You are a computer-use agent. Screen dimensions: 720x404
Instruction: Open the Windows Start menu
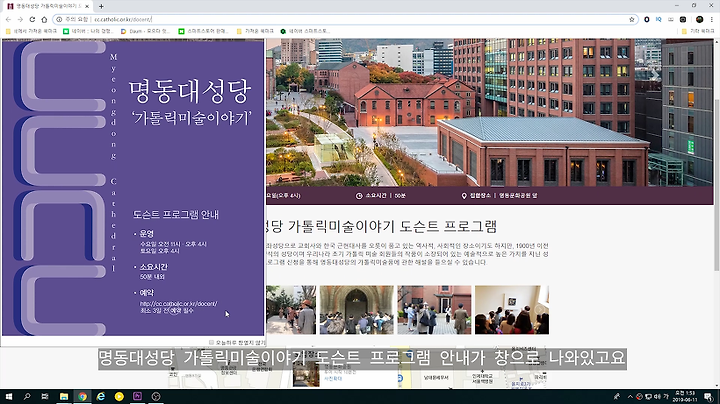point(9,396)
